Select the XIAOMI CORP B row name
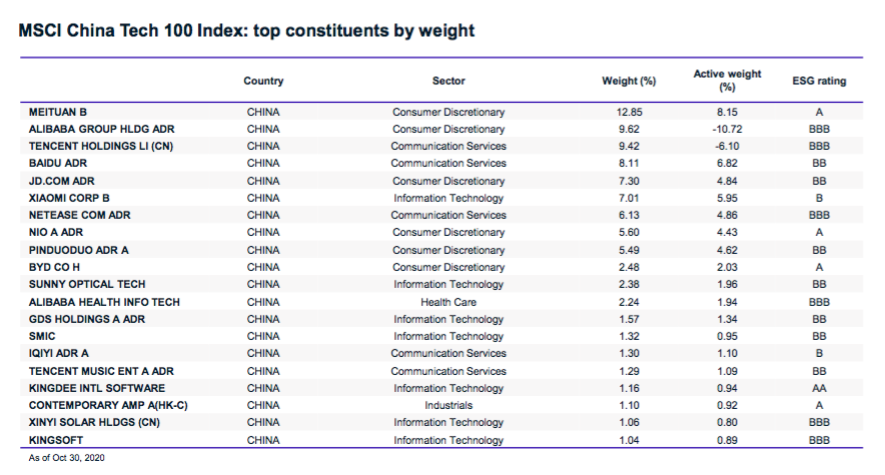885x475 pixels. point(70,198)
